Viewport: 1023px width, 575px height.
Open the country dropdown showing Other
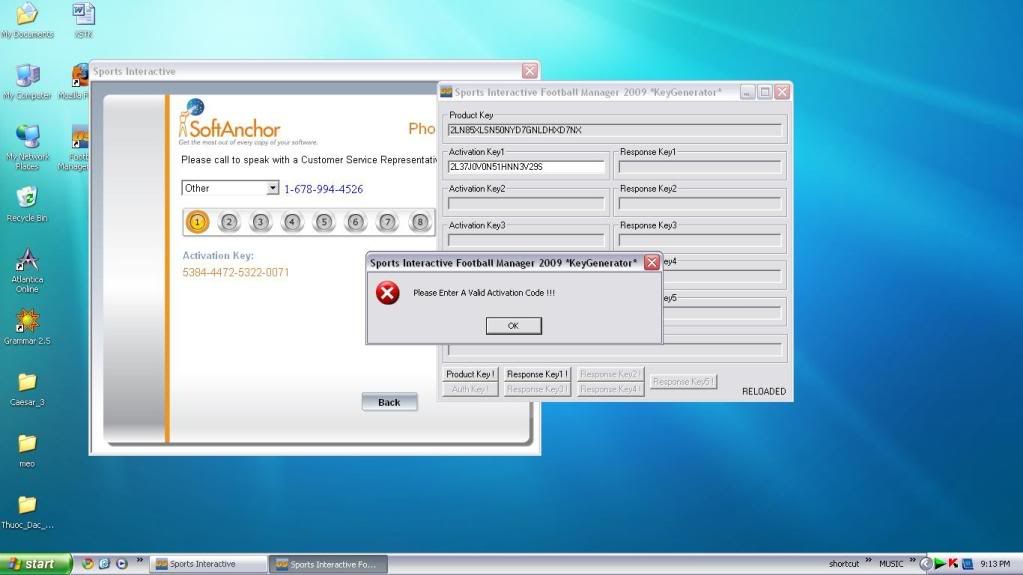tap(272, 188)
